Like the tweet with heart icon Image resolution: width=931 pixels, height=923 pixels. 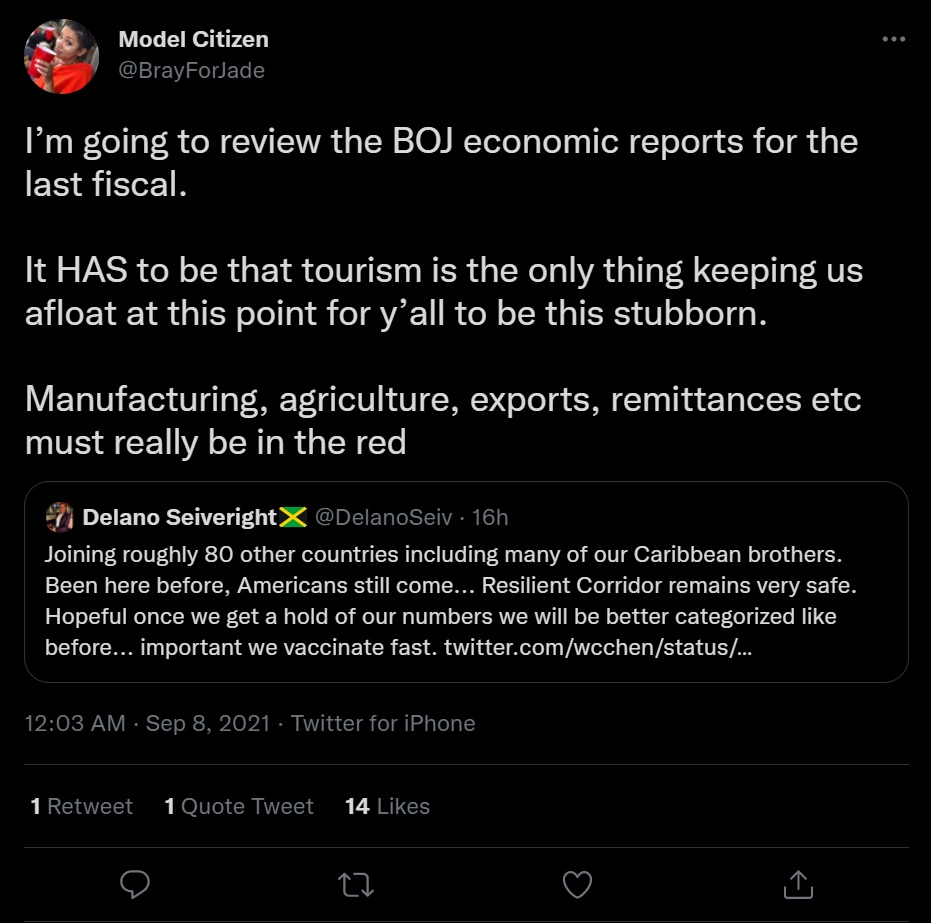pyautogui.click(x=577, y=884)
